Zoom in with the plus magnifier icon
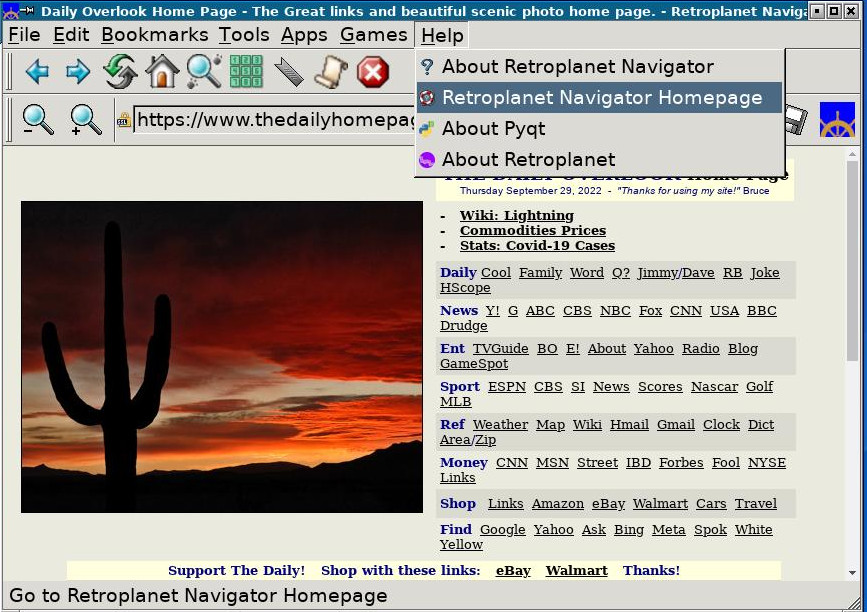The image size is (867, 612). point(86,119)
